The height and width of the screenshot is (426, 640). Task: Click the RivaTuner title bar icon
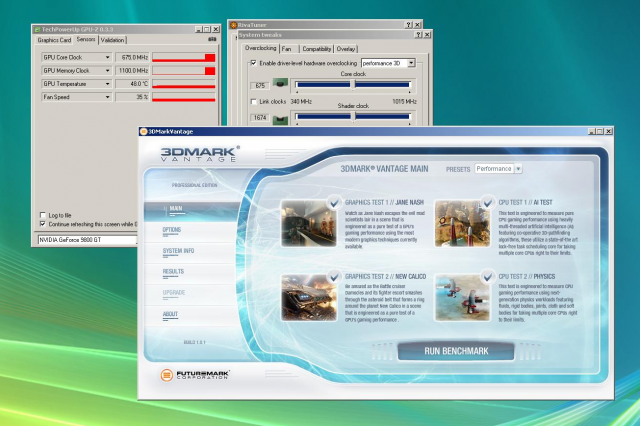click(x=234, y=25)
